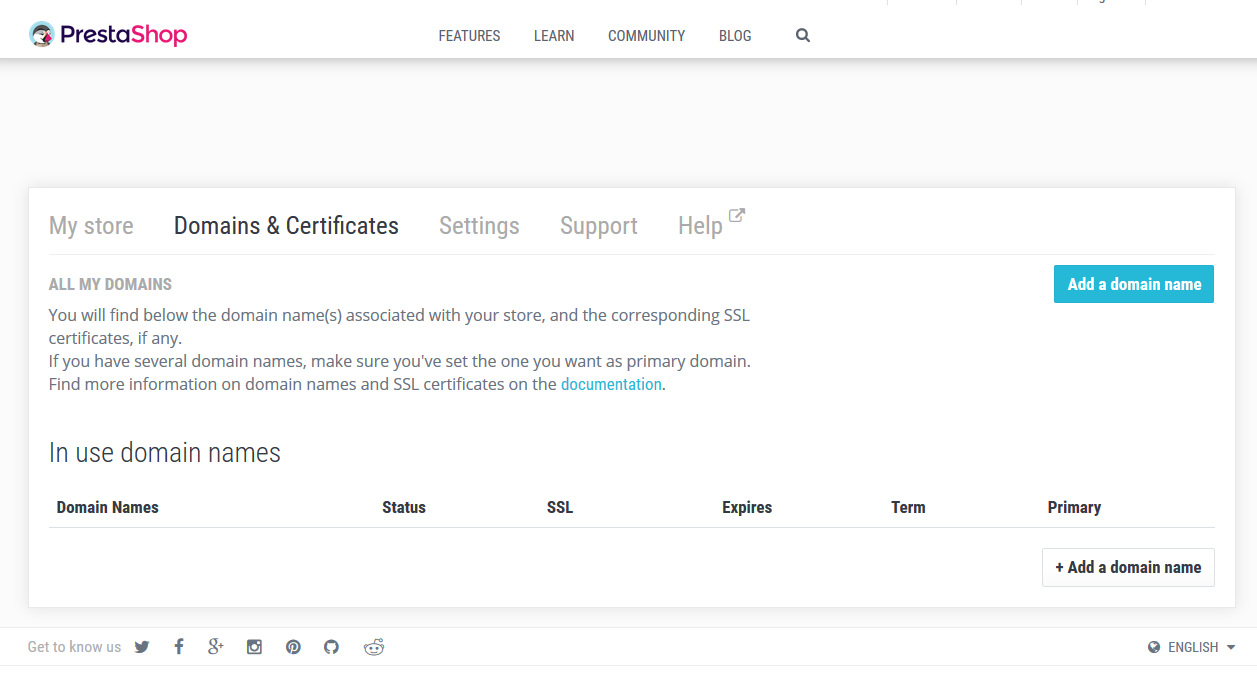The image size is (1257, 682).
Task: Select the Support tab
Action: [598, 226]
